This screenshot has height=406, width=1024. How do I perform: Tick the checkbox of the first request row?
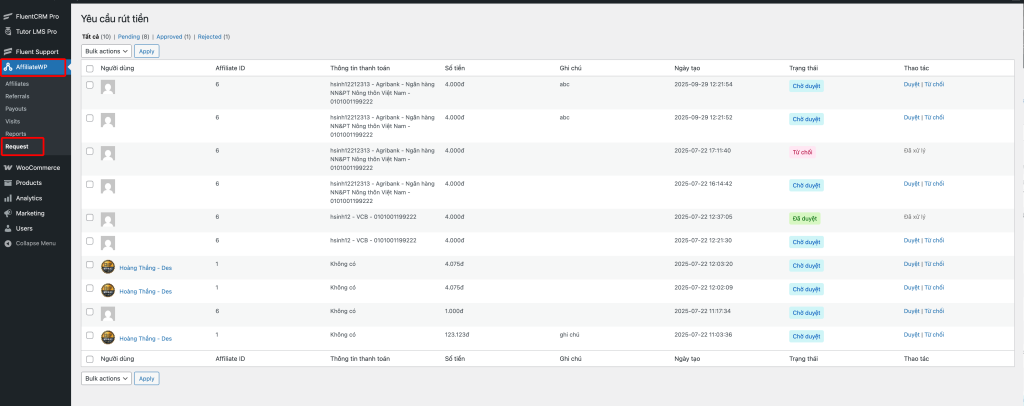click(x=90, y=85)
